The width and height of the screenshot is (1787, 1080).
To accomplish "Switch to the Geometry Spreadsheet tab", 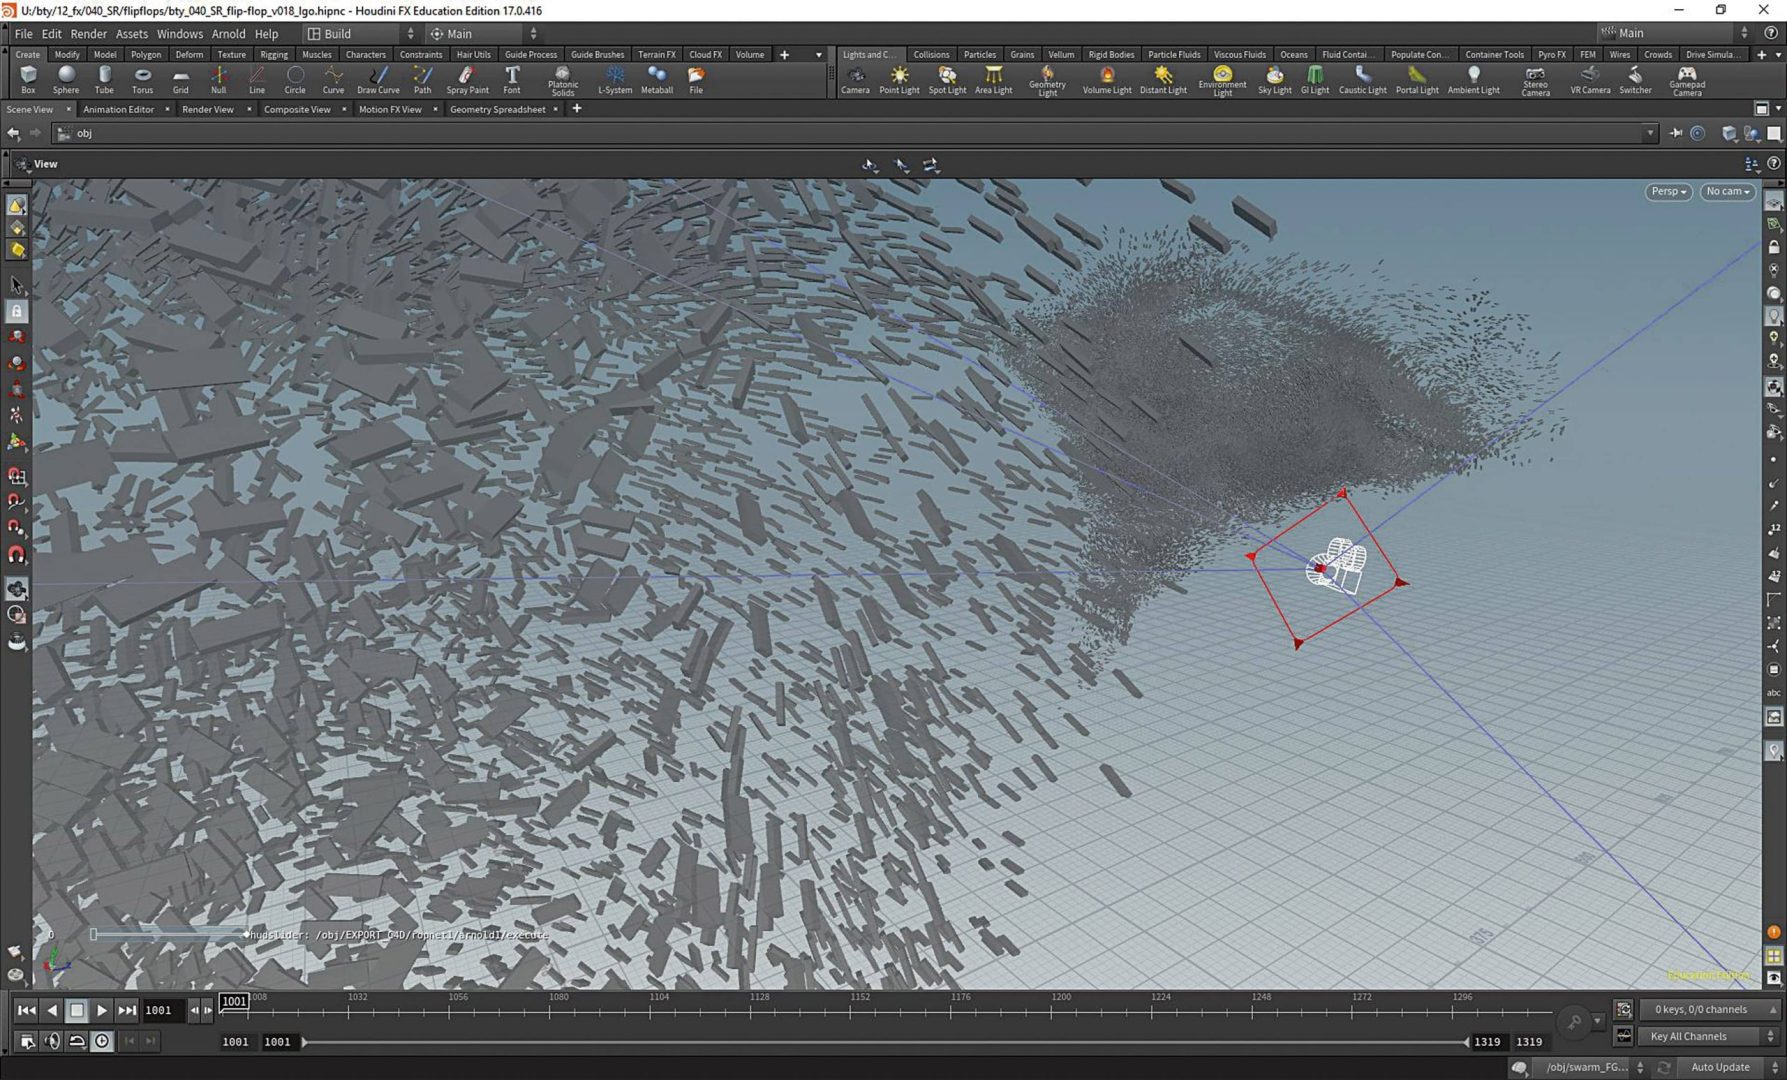I will [x=498, y=109].
